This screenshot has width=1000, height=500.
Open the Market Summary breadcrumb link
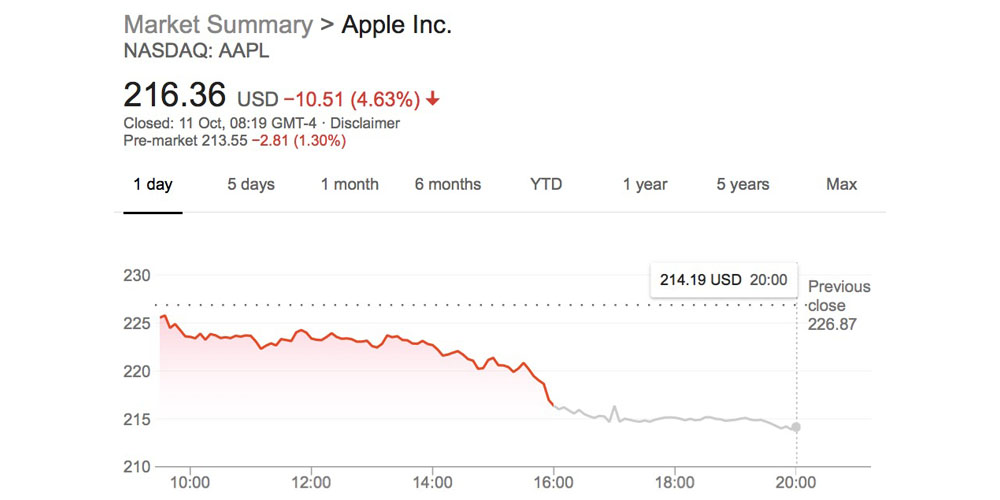pyautogui.click(x=218, y=25)
